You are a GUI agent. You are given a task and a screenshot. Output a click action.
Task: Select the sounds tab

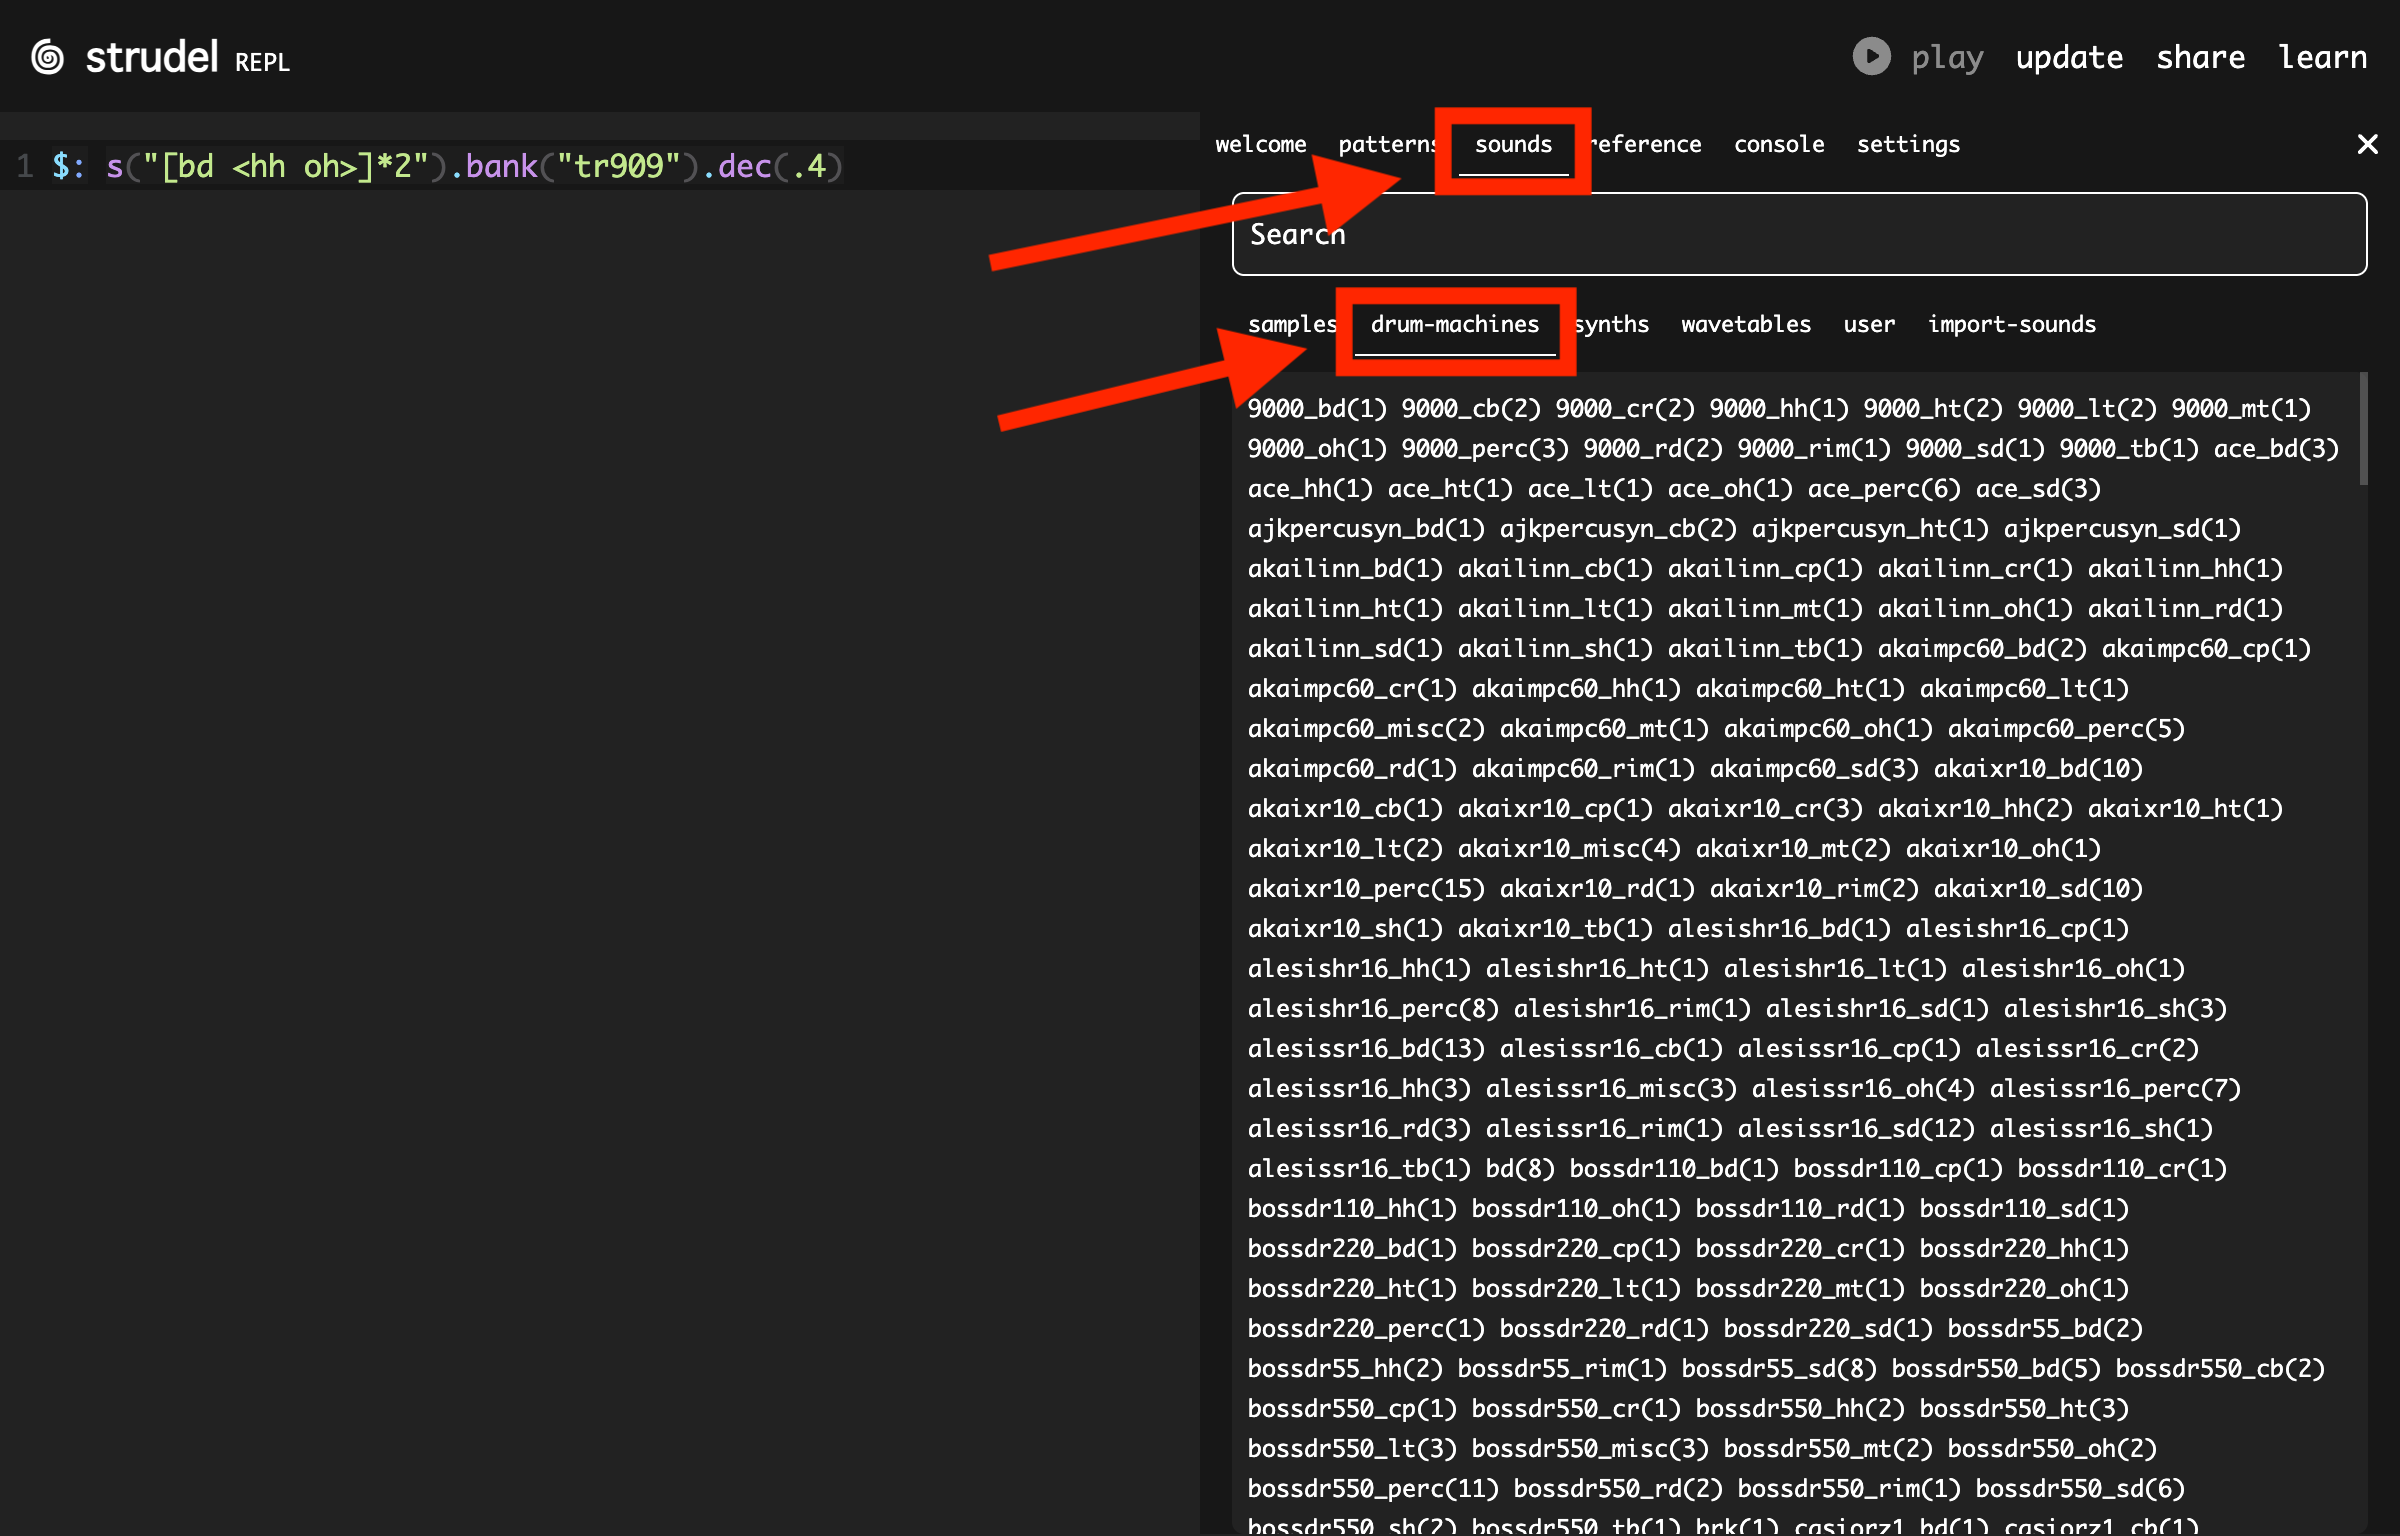(1513, 144)
